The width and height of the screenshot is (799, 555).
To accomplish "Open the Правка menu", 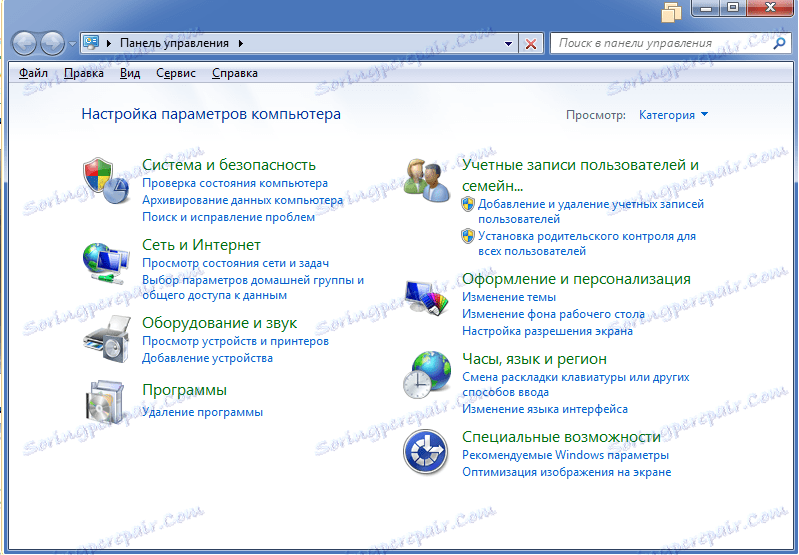I will [84, 73].
